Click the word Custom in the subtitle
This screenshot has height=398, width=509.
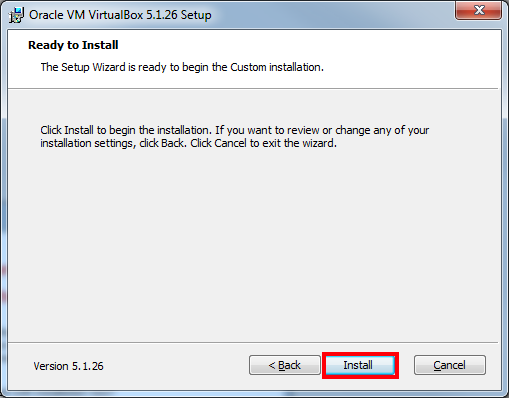tap(248, 67)
